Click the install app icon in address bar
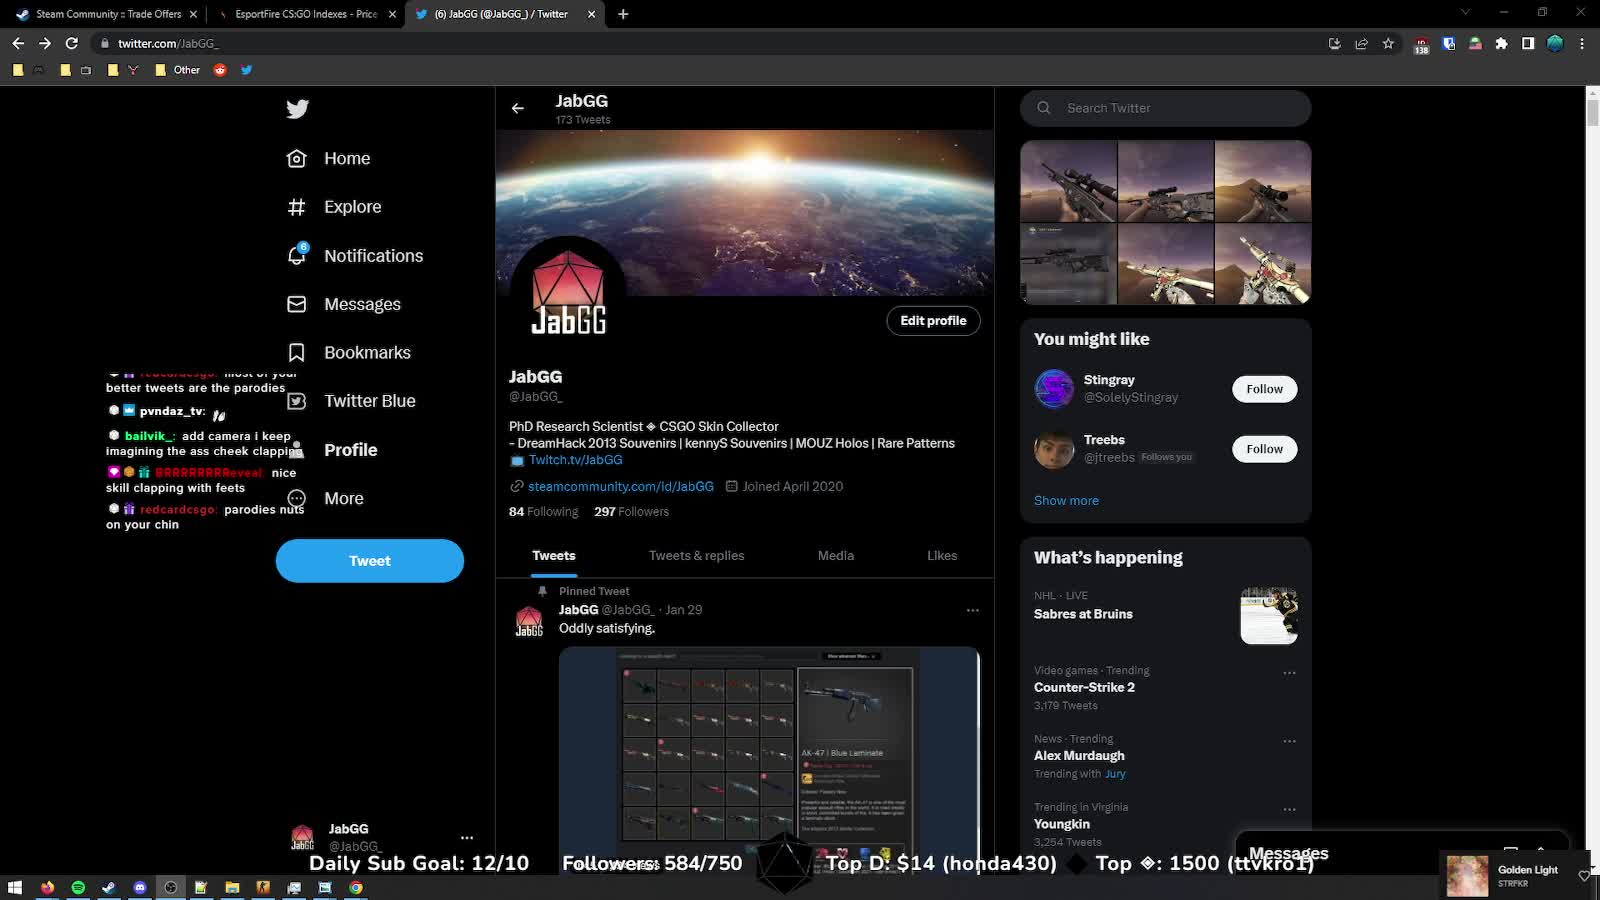This screenshot has width=1600, height=900. [x=1334, y=43]
